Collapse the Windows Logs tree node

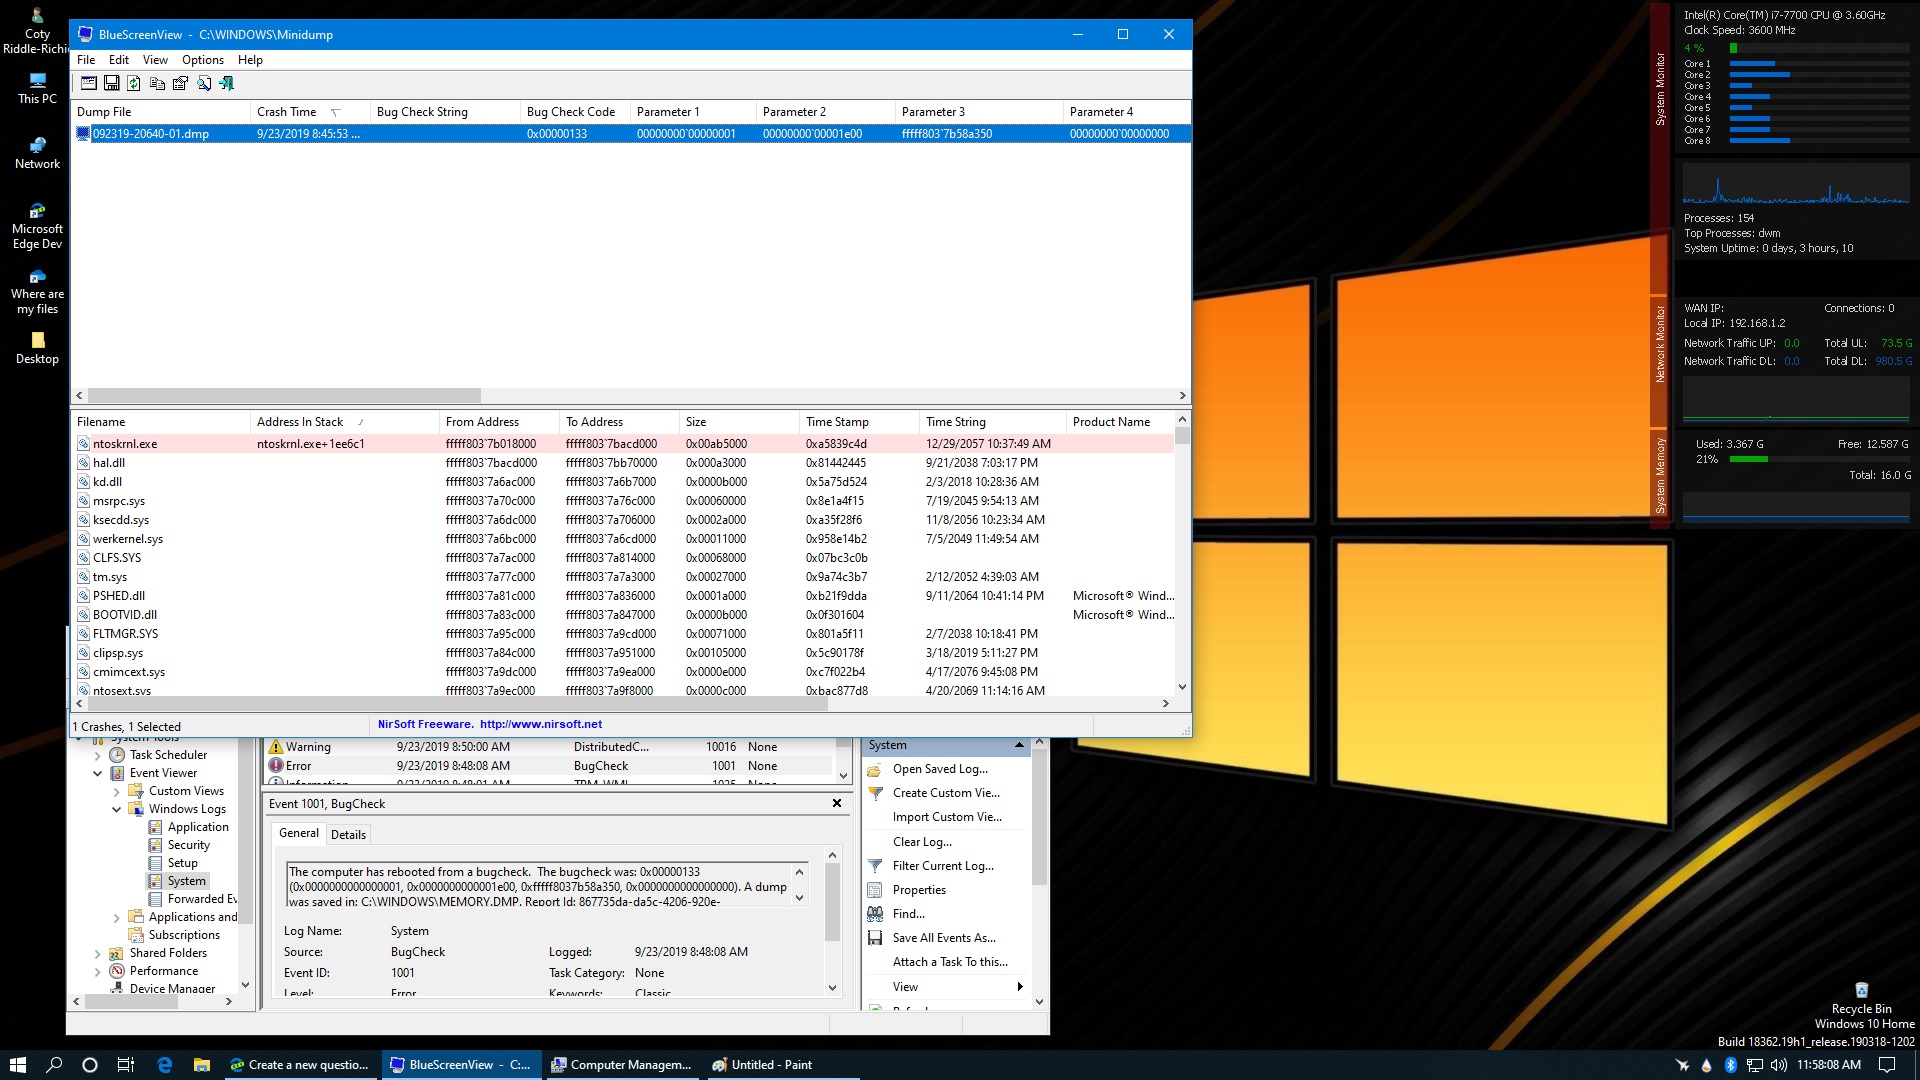(x=117, y=809)
